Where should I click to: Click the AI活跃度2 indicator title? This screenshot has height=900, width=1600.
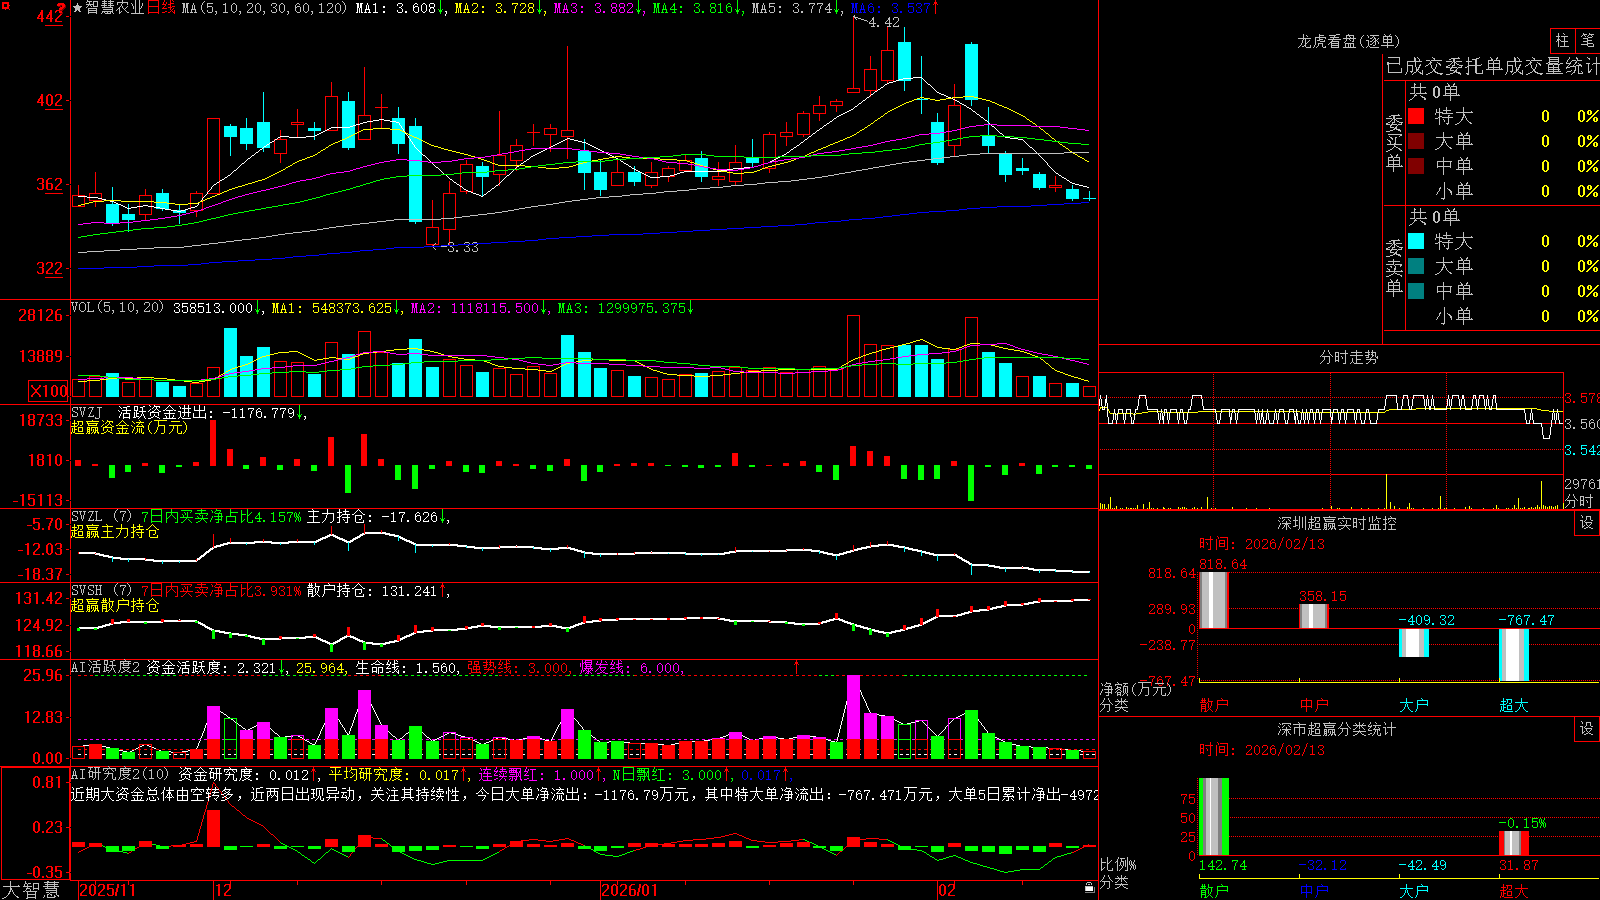pyautogui.click(x=106, y=668)
